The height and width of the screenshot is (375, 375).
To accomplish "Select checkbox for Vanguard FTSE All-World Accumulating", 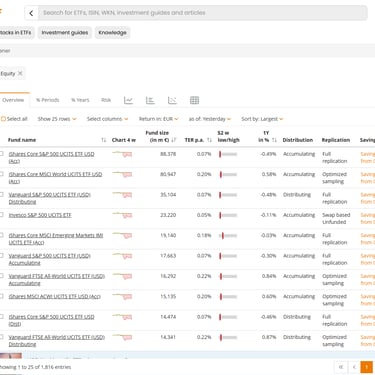I will click(2, 276).
